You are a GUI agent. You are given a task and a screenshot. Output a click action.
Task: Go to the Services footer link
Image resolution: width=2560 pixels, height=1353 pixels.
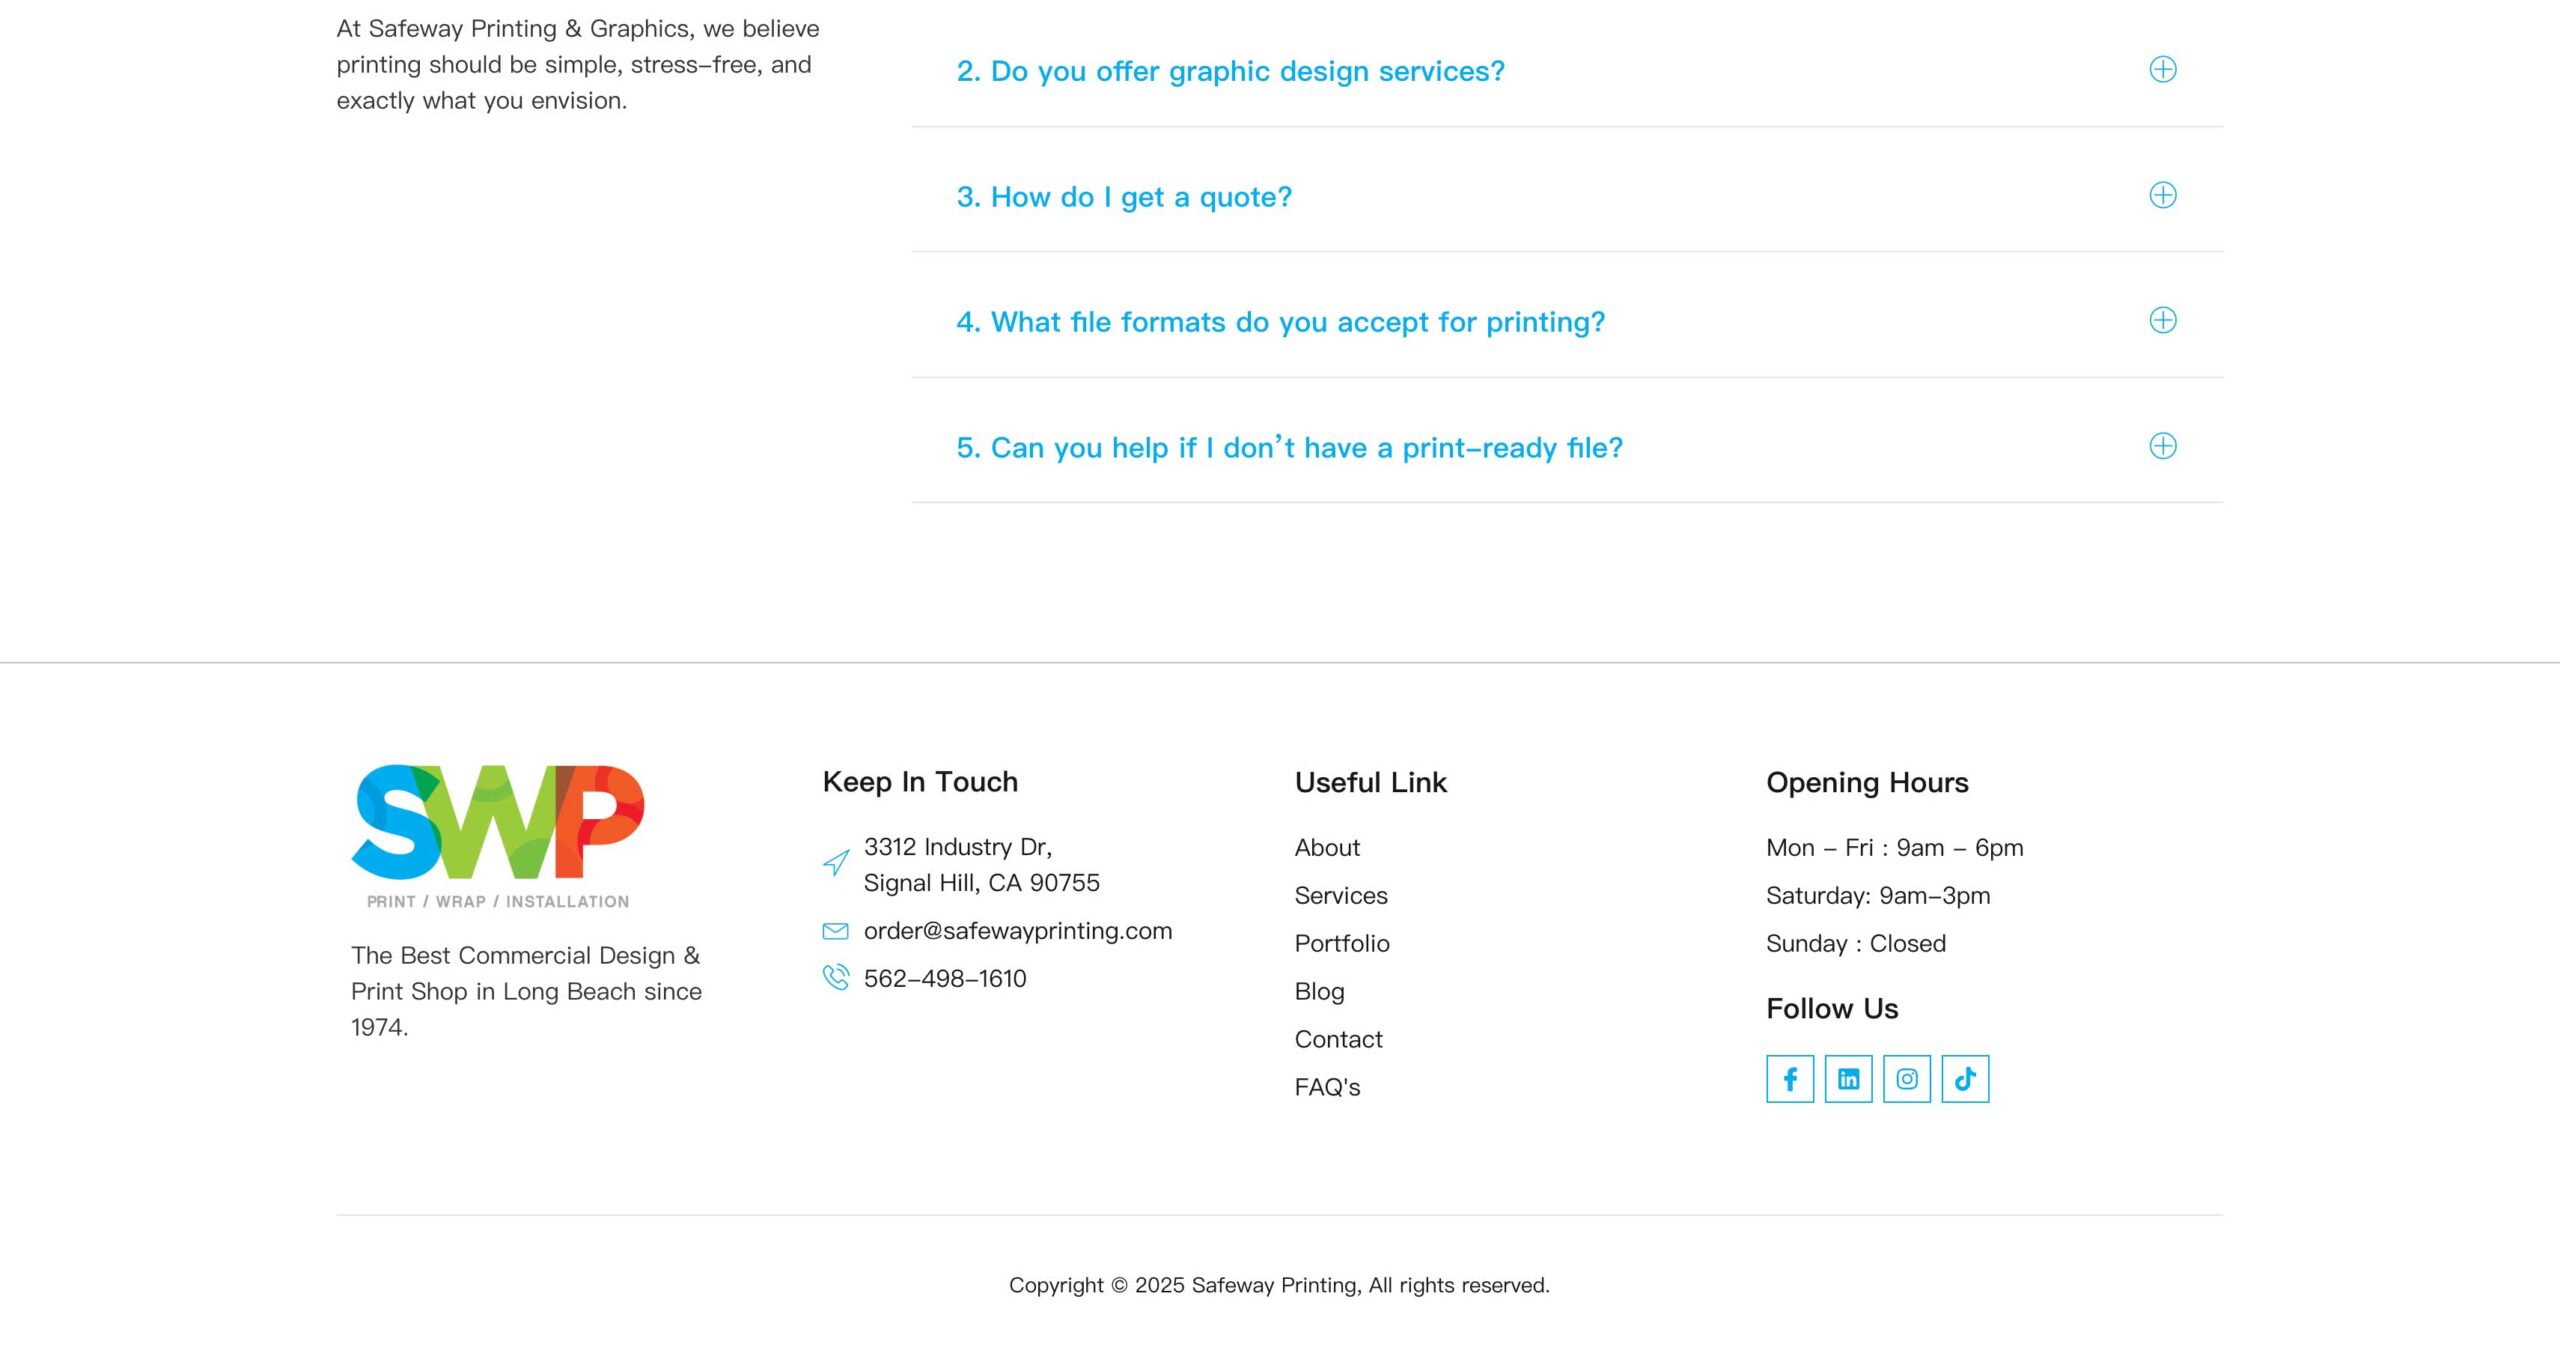[1341, 896]
